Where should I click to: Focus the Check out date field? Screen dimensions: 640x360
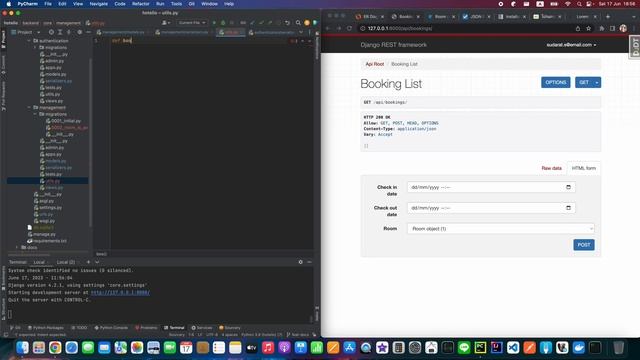(x=491, y=208)
